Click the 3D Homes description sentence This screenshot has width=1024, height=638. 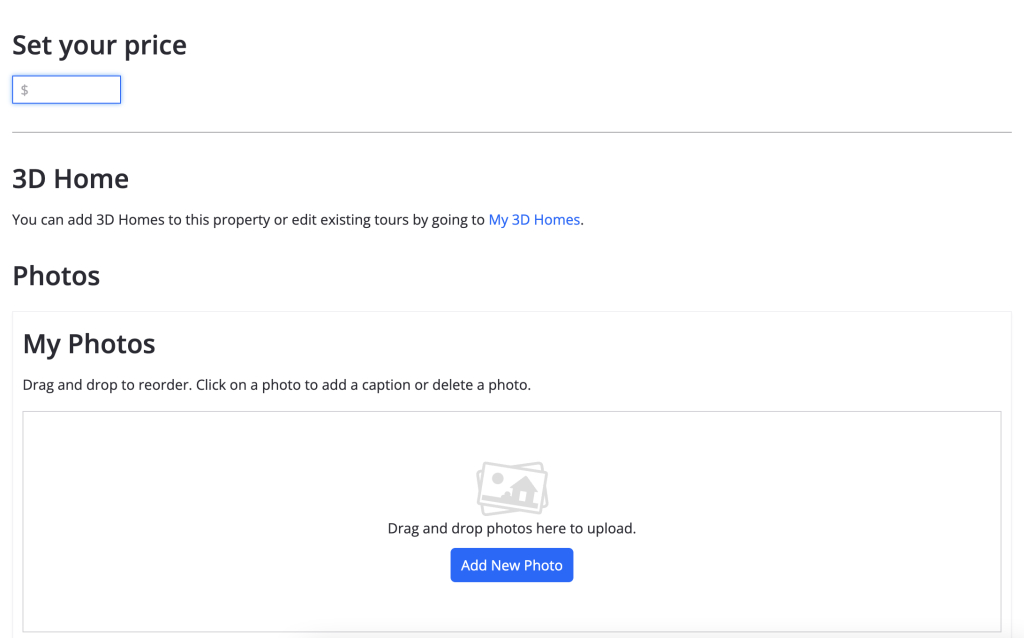[x=248, y=220]
